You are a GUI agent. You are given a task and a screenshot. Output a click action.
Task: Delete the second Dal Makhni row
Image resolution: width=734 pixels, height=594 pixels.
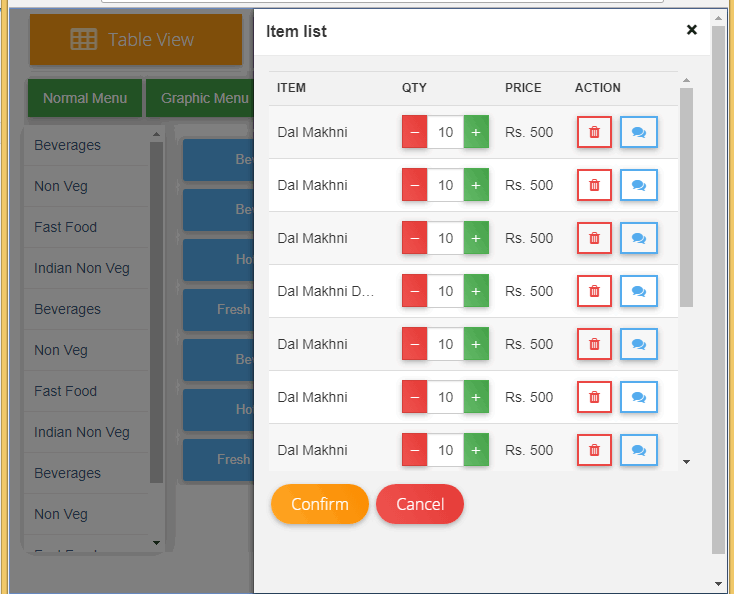594,185
